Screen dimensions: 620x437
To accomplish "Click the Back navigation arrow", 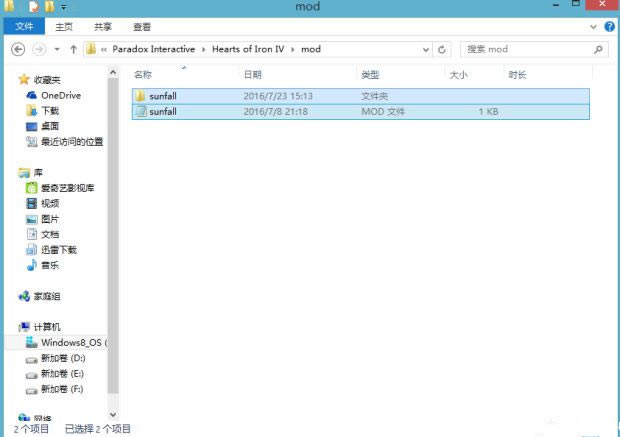I will click(18, 48).
